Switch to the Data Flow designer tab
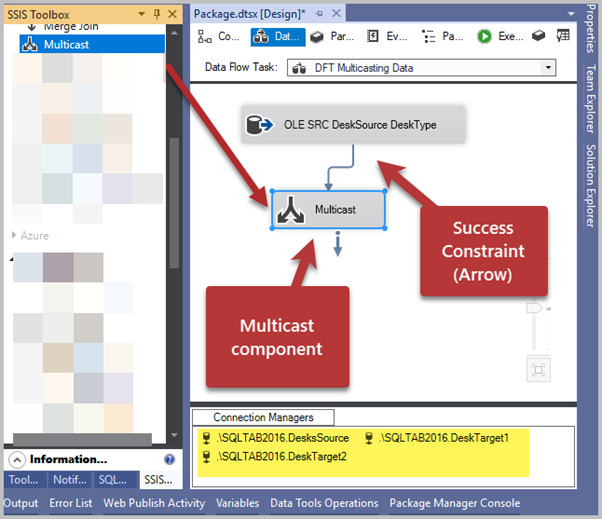The width and height of the screenshot is (602, 519). tap(278, 37)
